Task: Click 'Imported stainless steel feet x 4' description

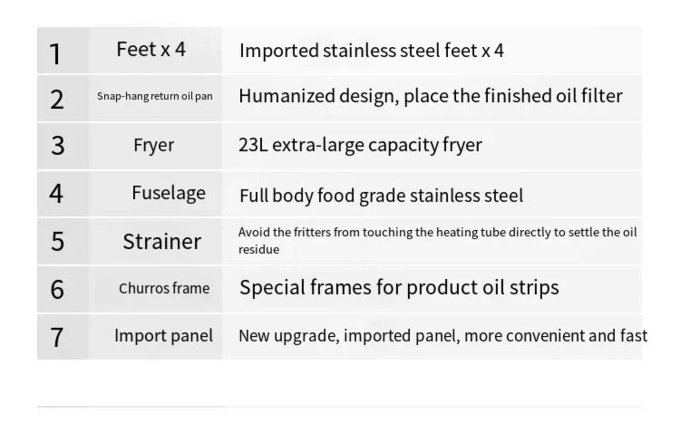Action: (x=371, y=50)
